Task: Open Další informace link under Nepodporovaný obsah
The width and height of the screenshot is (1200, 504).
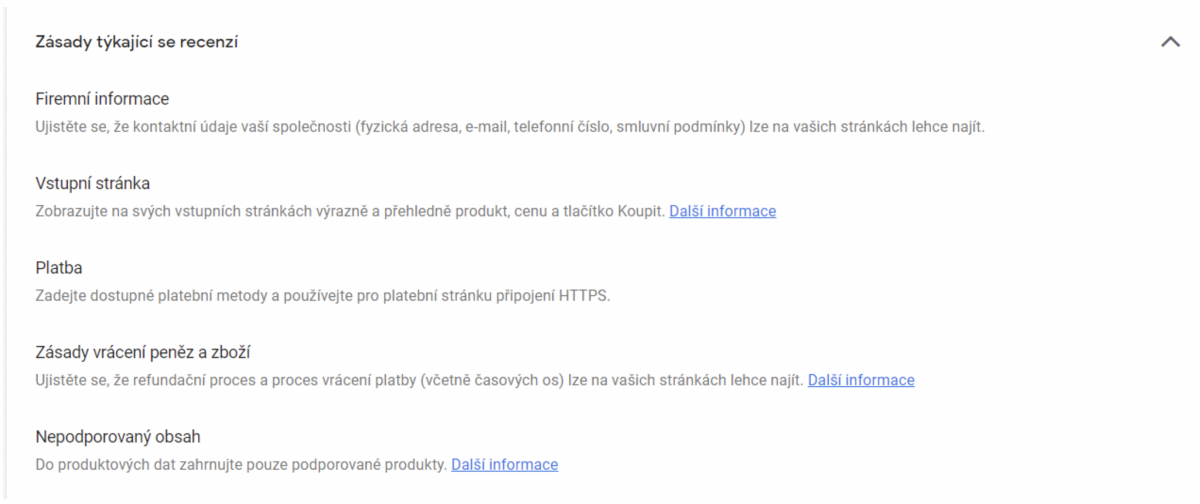Action: point(504,464)
